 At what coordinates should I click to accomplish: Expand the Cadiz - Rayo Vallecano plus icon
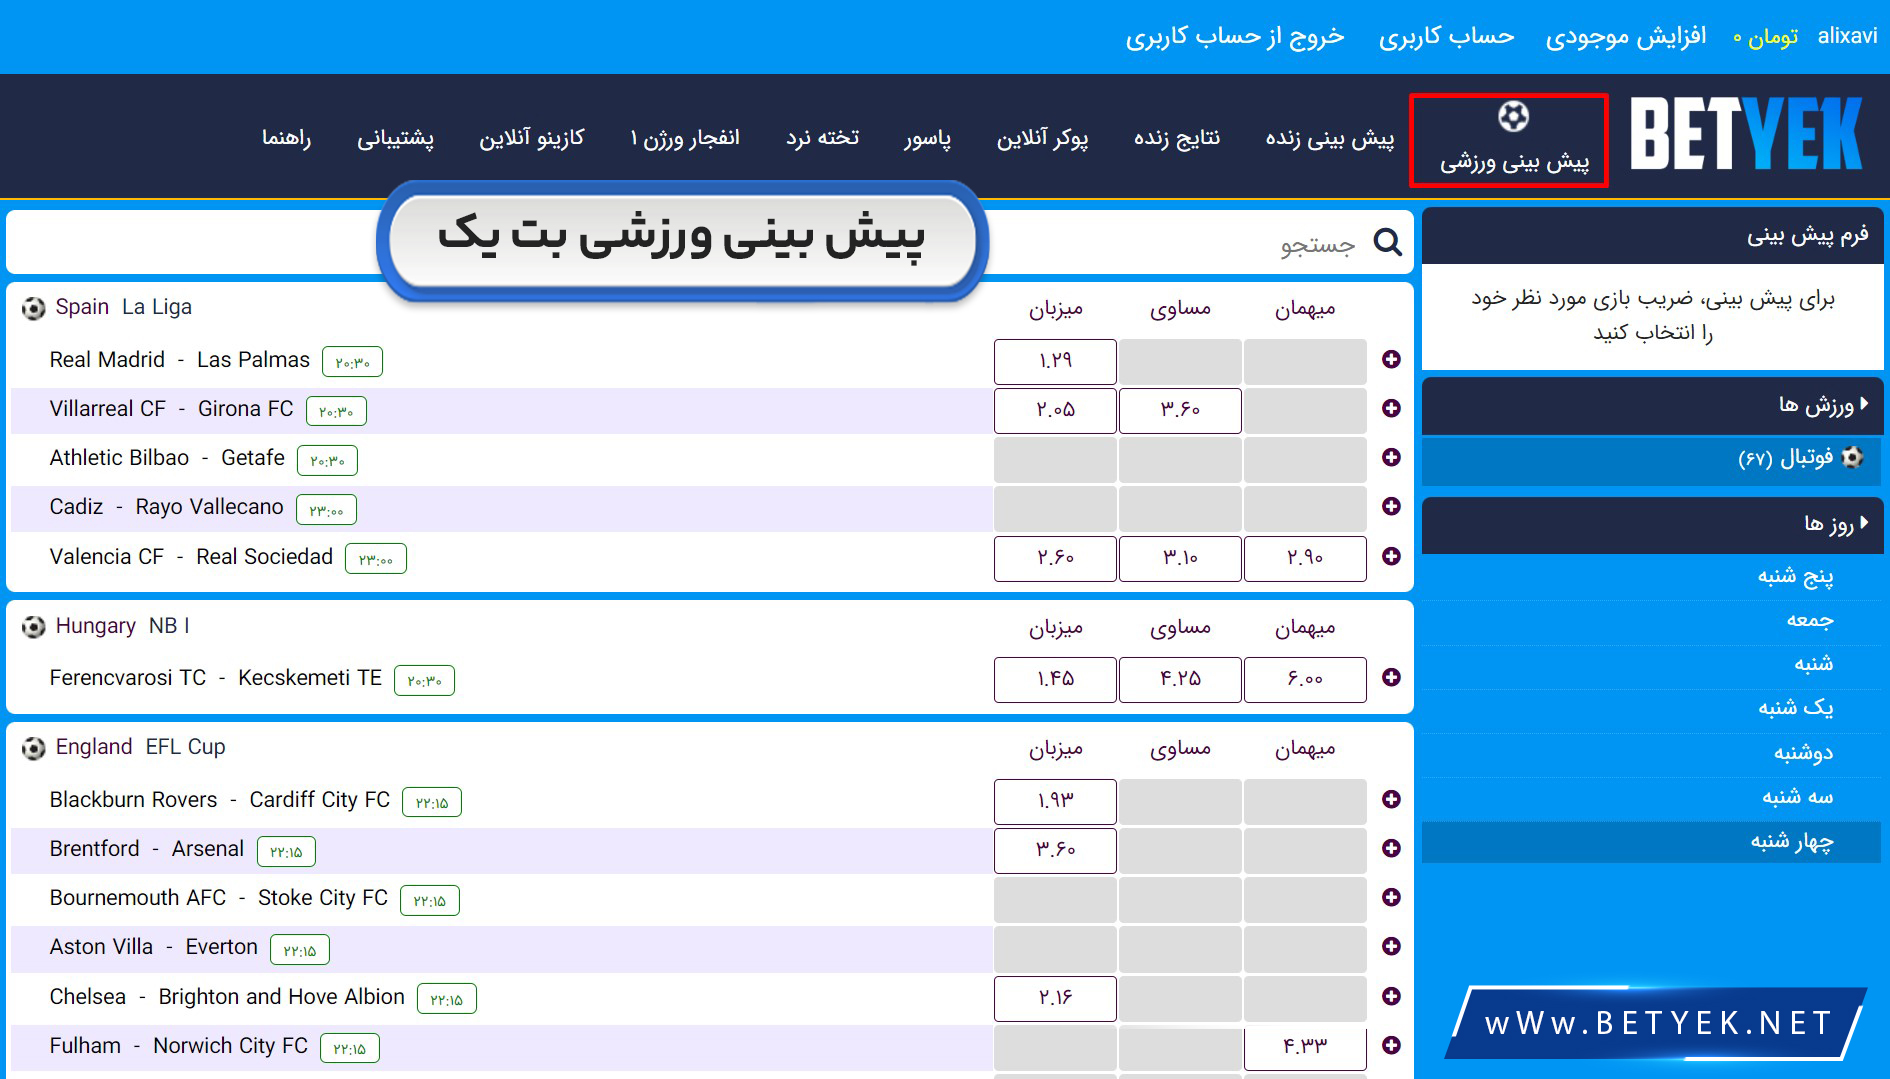1391,506
